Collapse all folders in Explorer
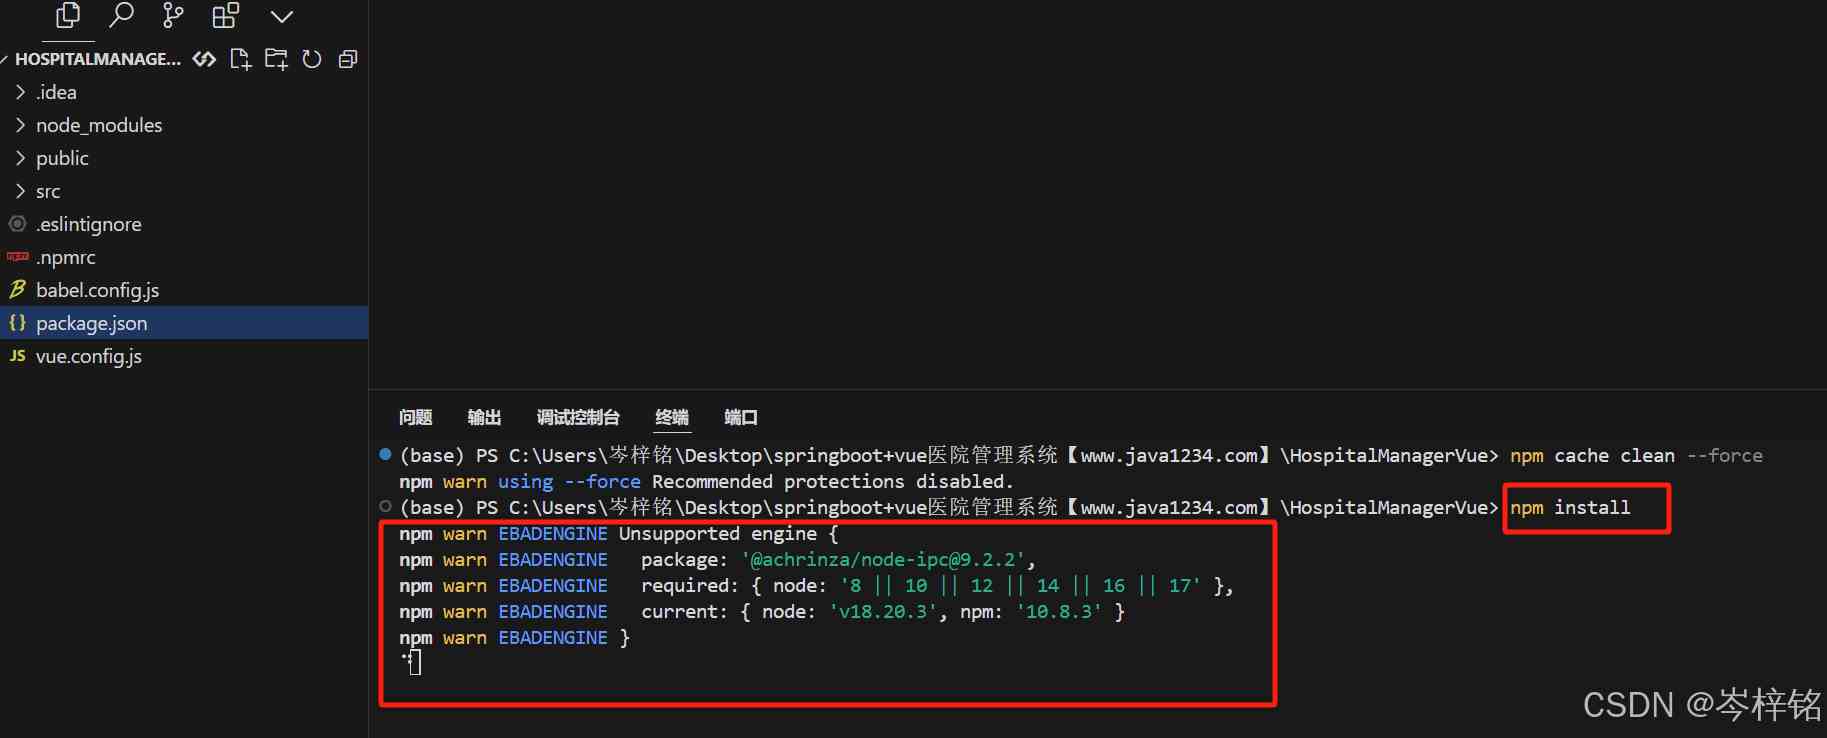 pyautogui.click(x=348, y=59)
